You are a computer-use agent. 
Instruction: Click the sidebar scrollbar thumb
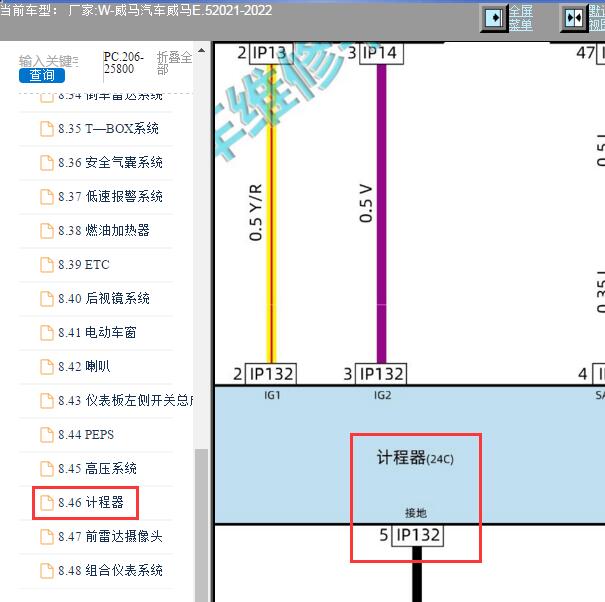201,525
